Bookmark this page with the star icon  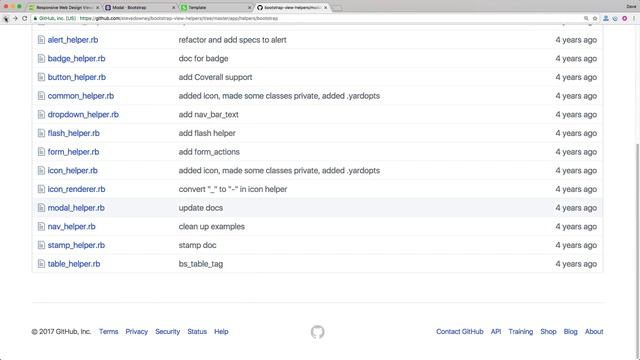595,18
